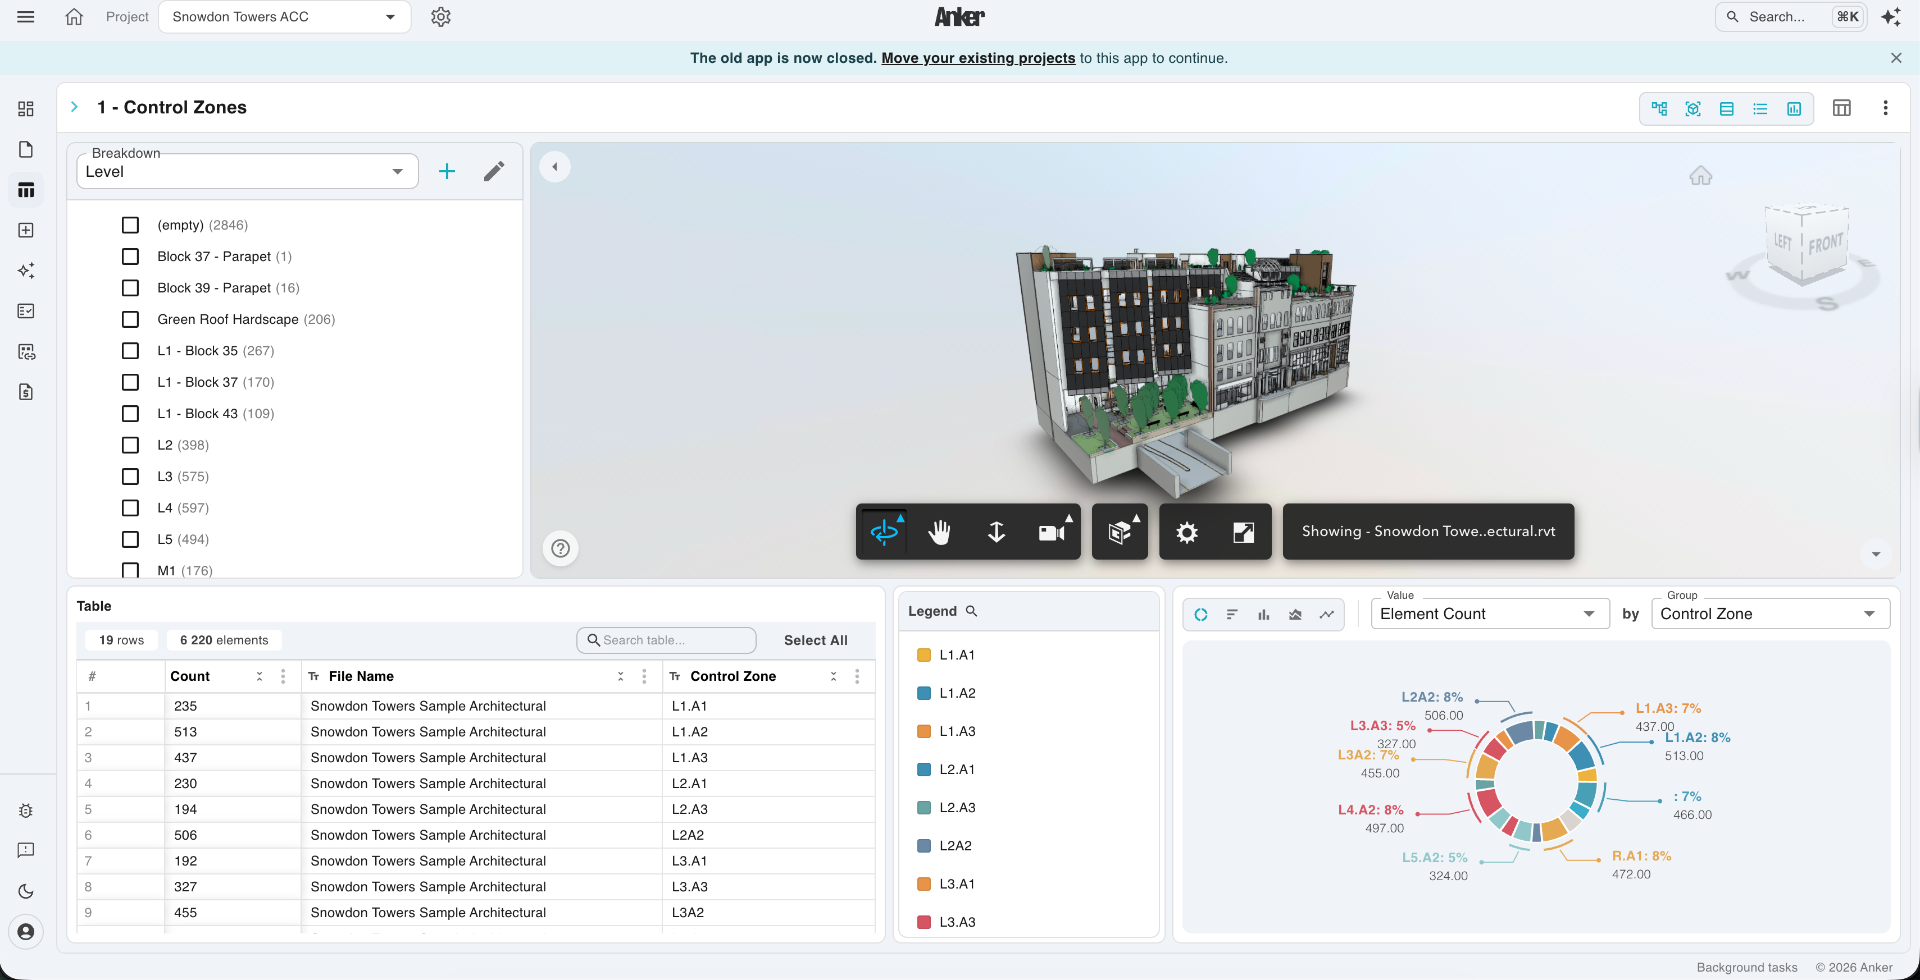Edit breakdown with the pencil icon
The image size is (1920, 980).
point(494,171)
